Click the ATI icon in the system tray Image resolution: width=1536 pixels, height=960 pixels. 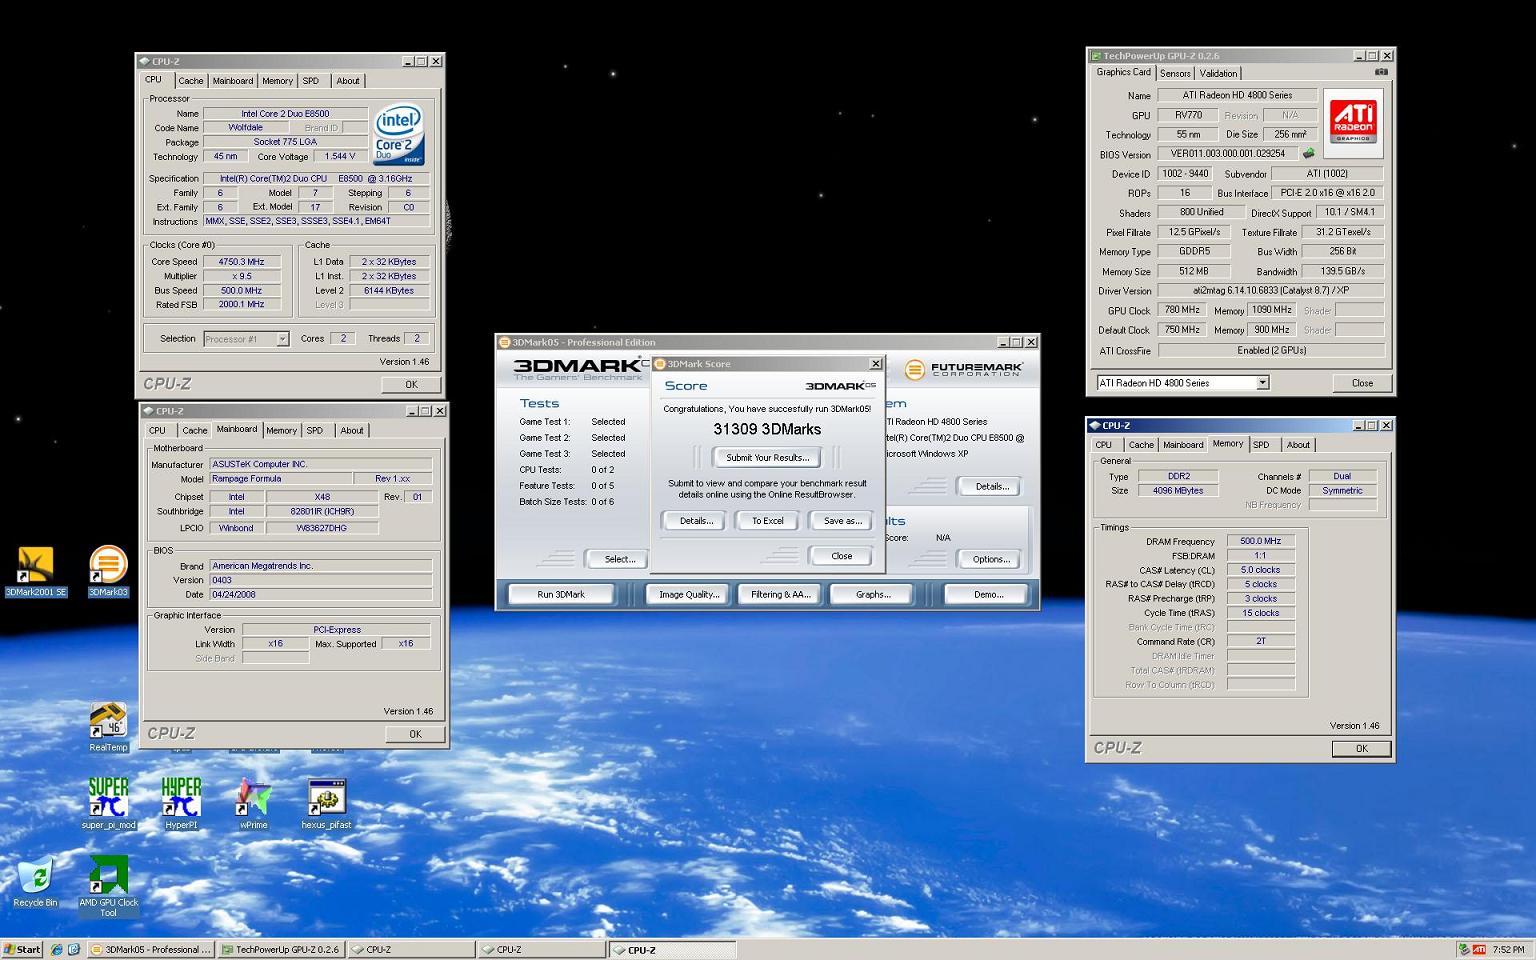pyautogui.click(x=1479, y=949)
